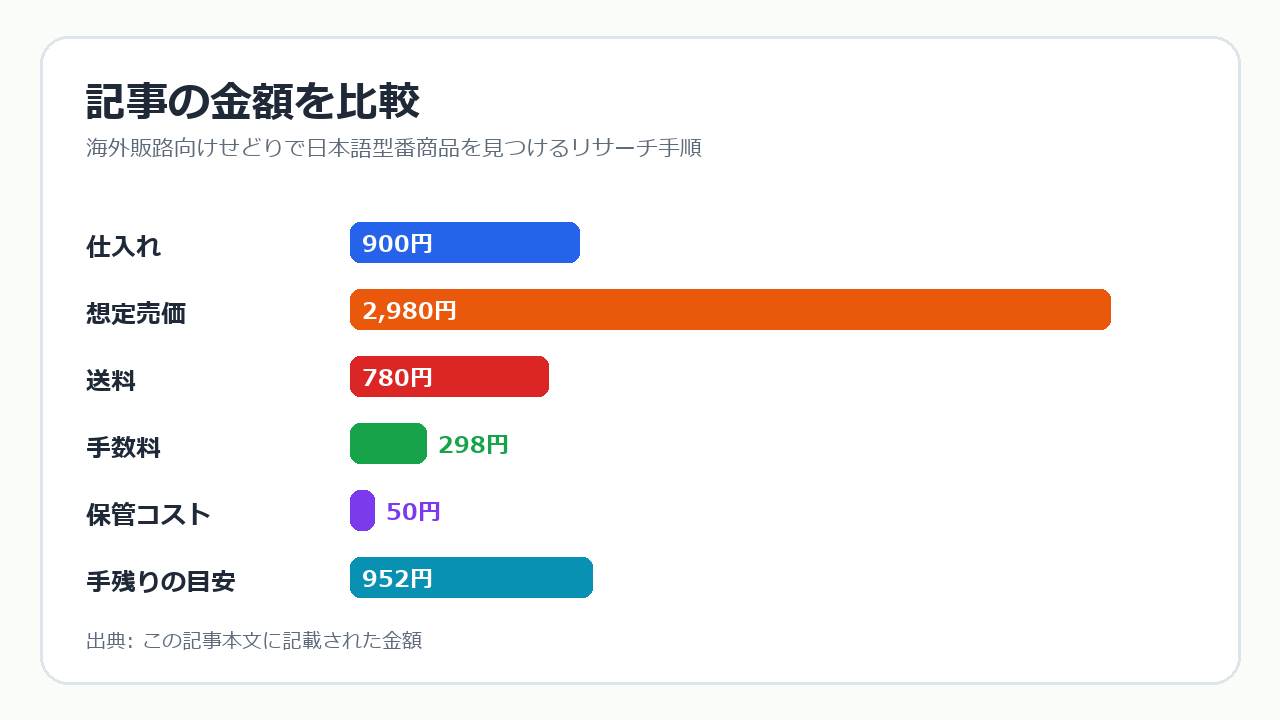Select the red 送料 780円 bar
The width and height of the screenshot is (1280, 720).
[x=449, y=377]
